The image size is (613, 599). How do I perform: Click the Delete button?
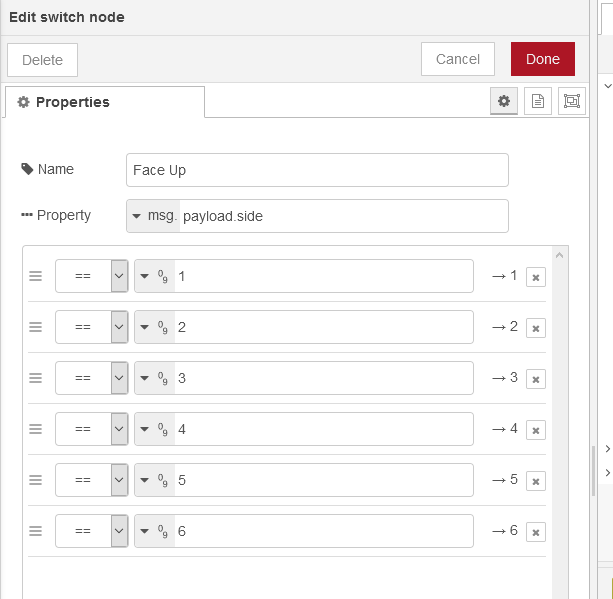point(43,60)
